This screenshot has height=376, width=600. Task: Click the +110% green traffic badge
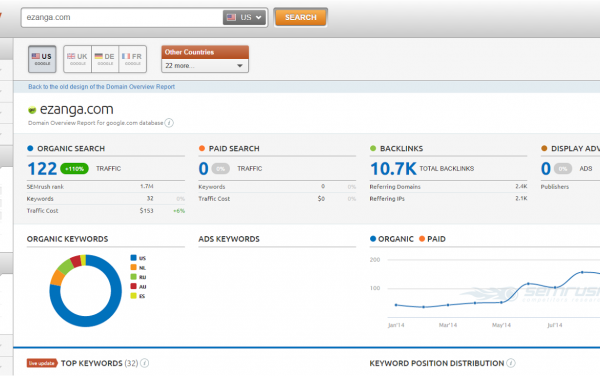74,169
